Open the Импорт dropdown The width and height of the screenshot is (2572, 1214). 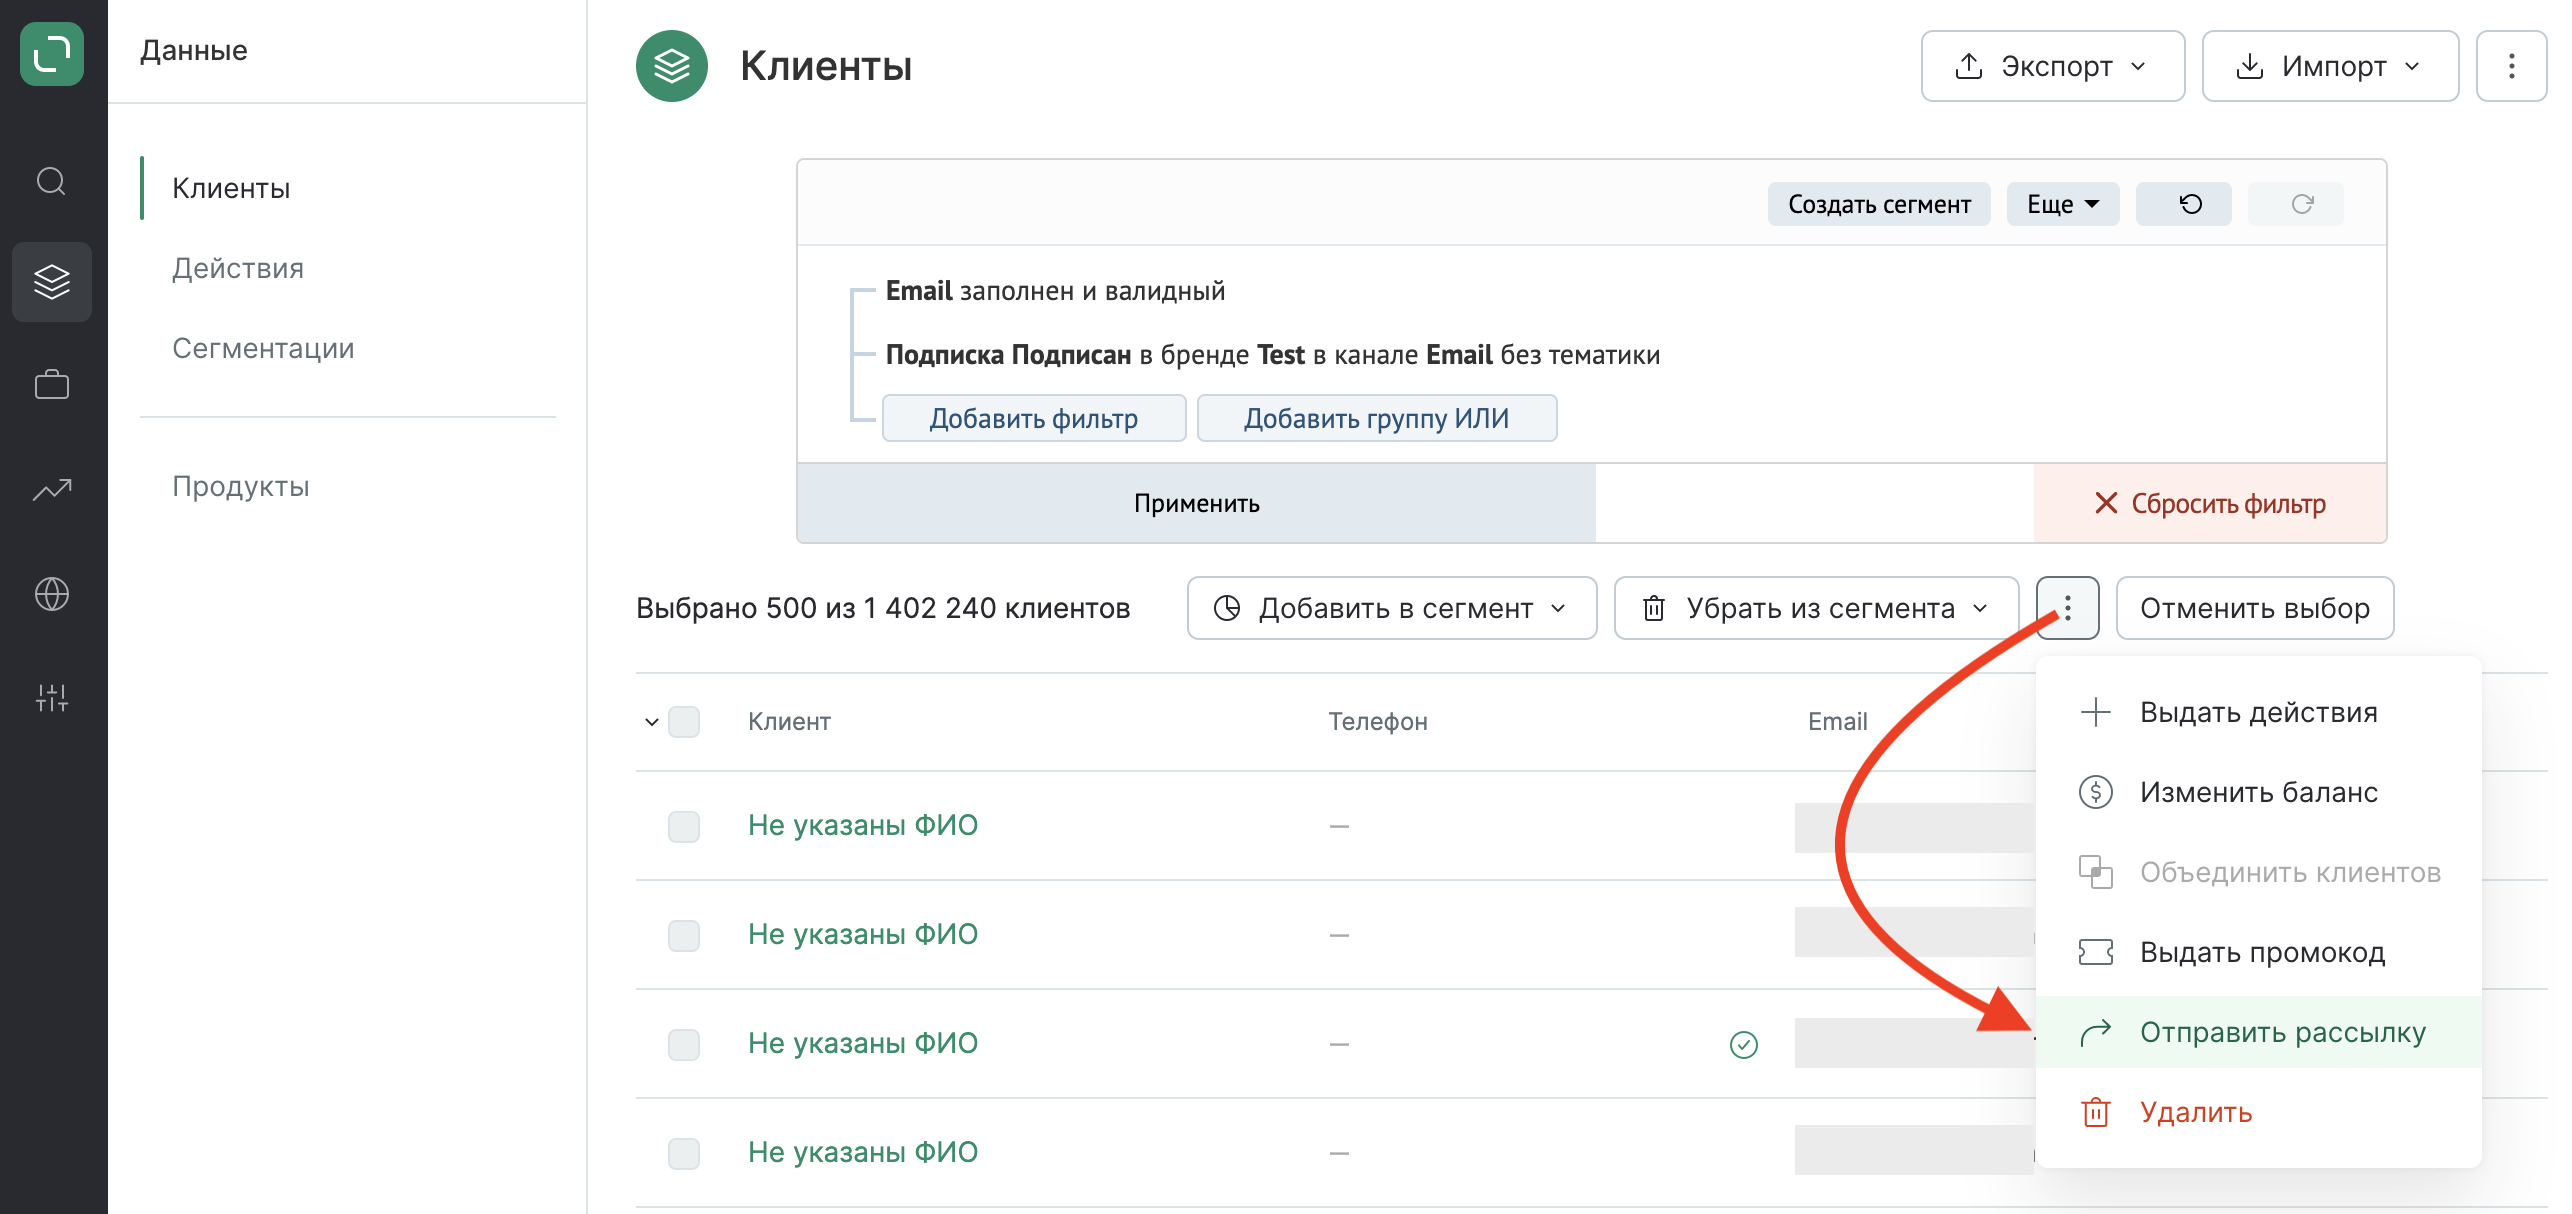(2330, 66)
